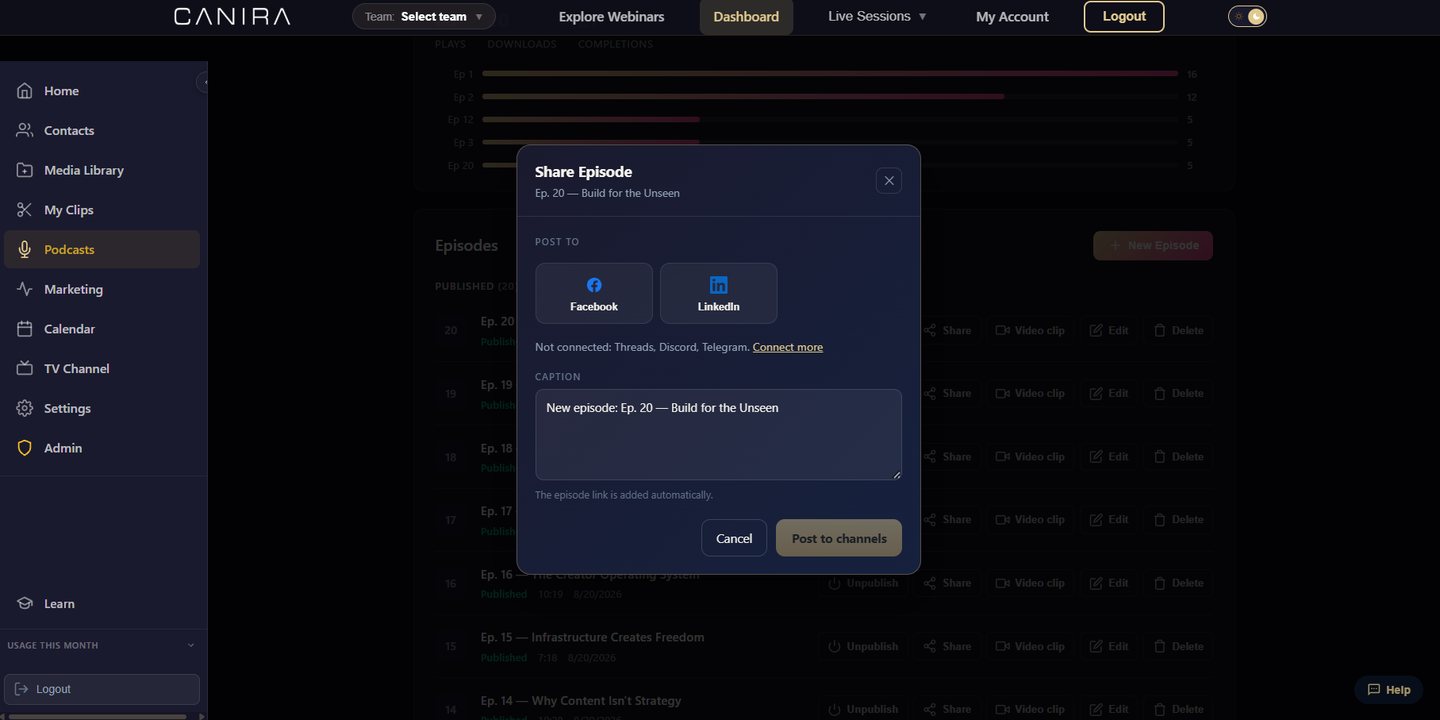
Task: Close the Share Episode dialog
Action: [888, 181]
